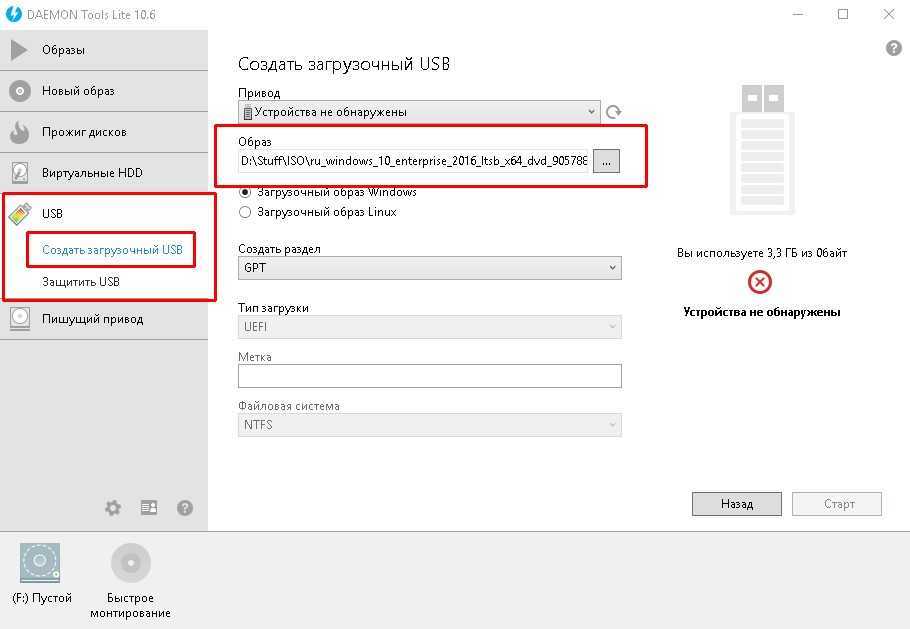Open Пишущий привод section
The width and height of the screenshot is (910, 629).
click(92, 319)
